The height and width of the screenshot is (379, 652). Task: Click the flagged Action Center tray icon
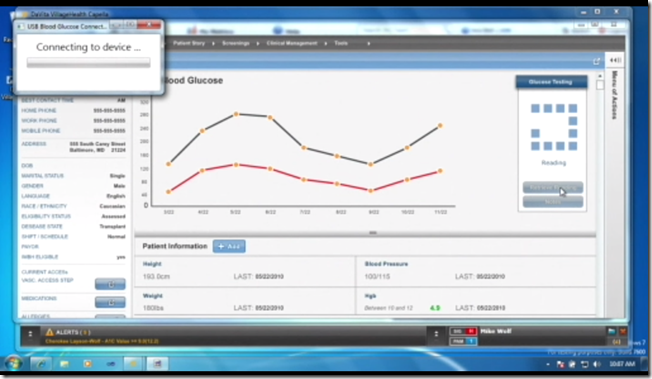point(561,364)
